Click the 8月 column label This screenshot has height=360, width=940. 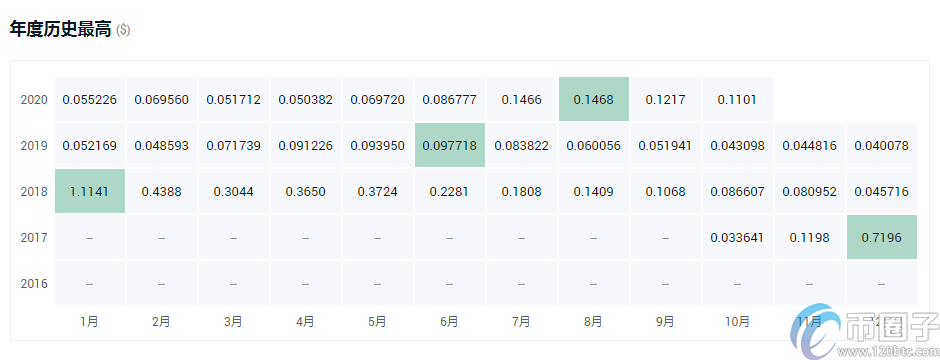click(593, 322)
